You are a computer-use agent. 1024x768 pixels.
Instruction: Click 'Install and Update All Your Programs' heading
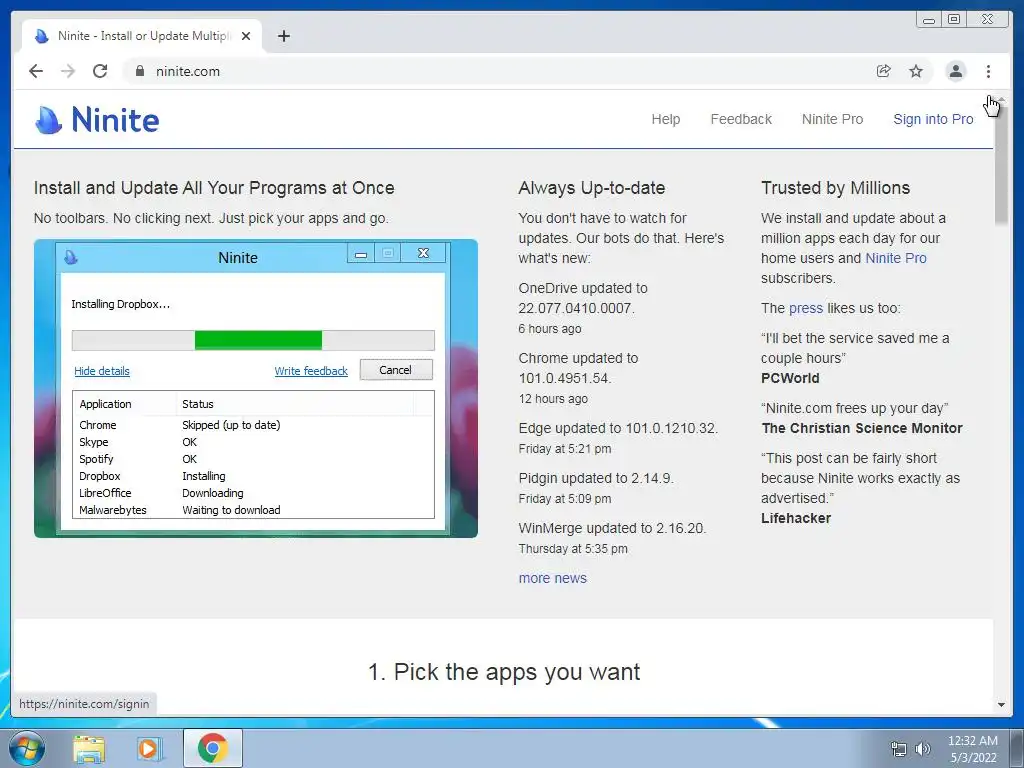click(214, 188)
